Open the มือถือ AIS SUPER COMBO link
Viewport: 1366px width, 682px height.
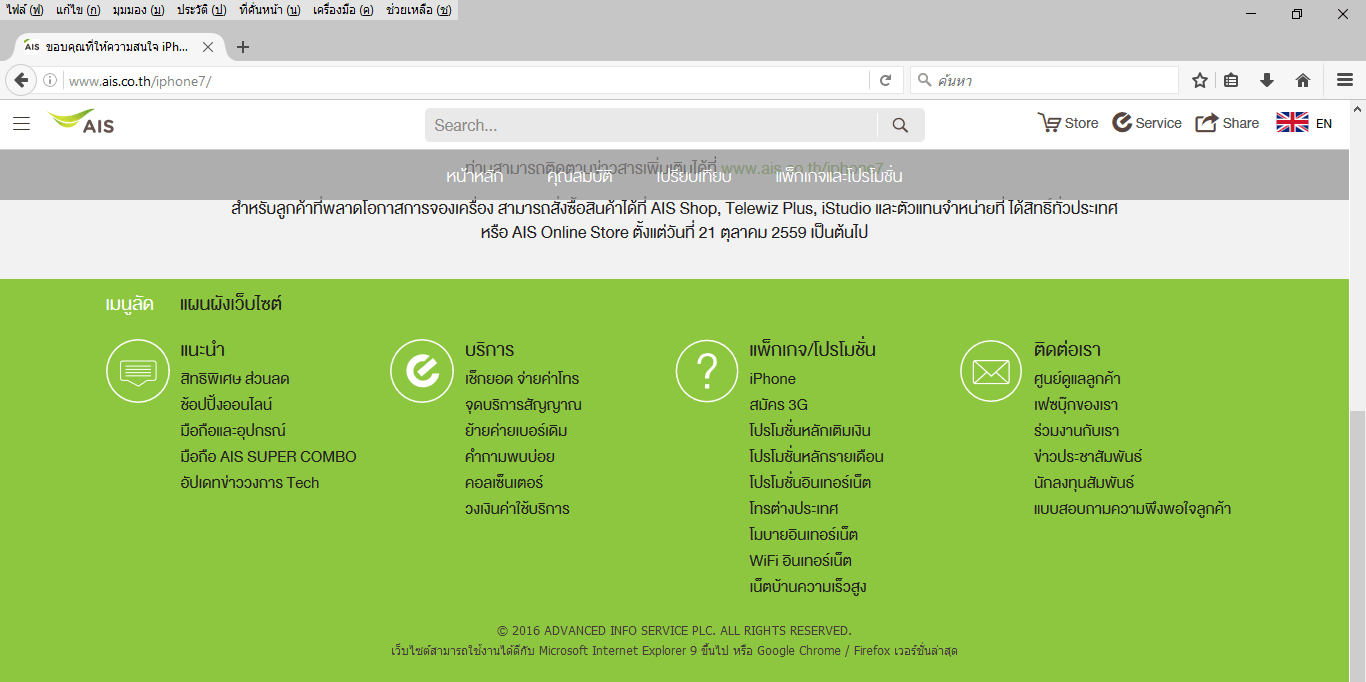268,457
